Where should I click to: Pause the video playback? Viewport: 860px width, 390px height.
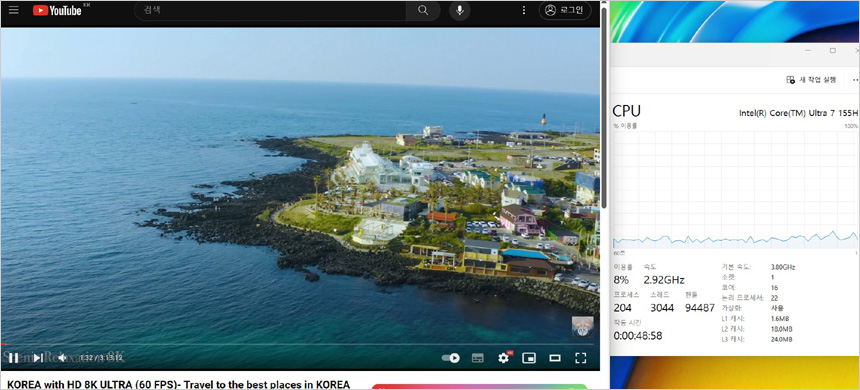[14, 358]
